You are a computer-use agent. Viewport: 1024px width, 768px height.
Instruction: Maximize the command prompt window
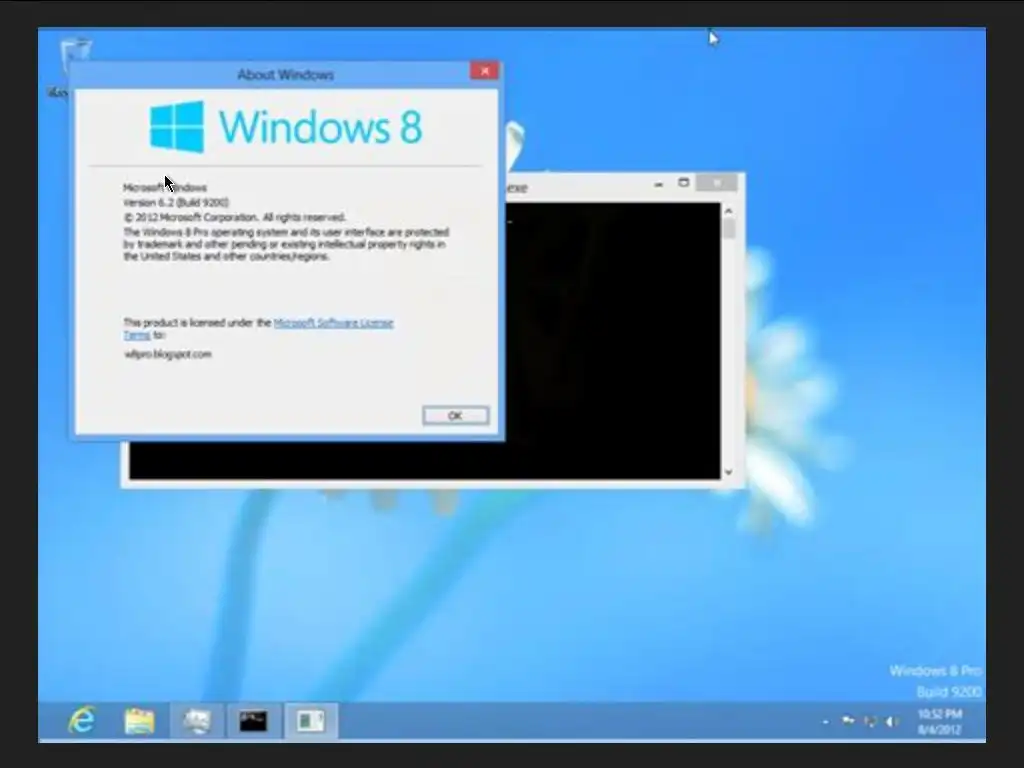(x=683, y=184)
